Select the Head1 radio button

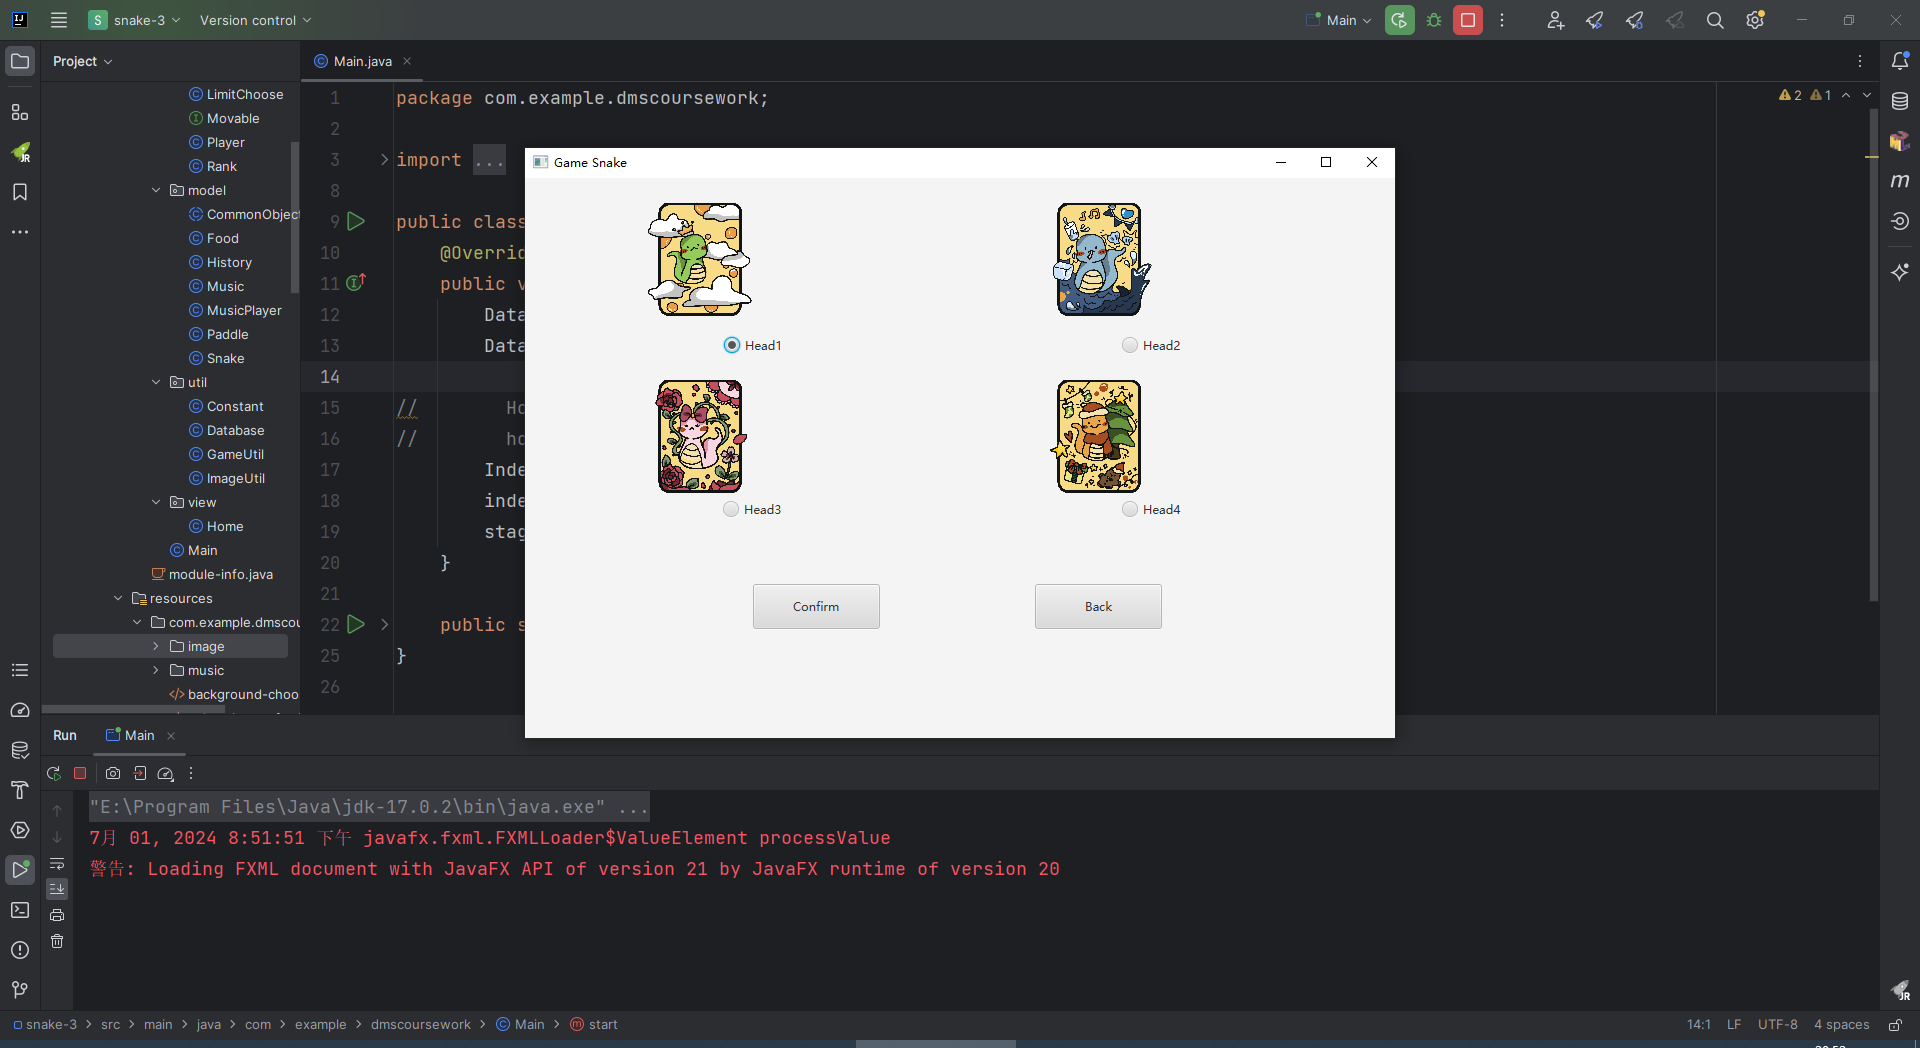(732, 345)
